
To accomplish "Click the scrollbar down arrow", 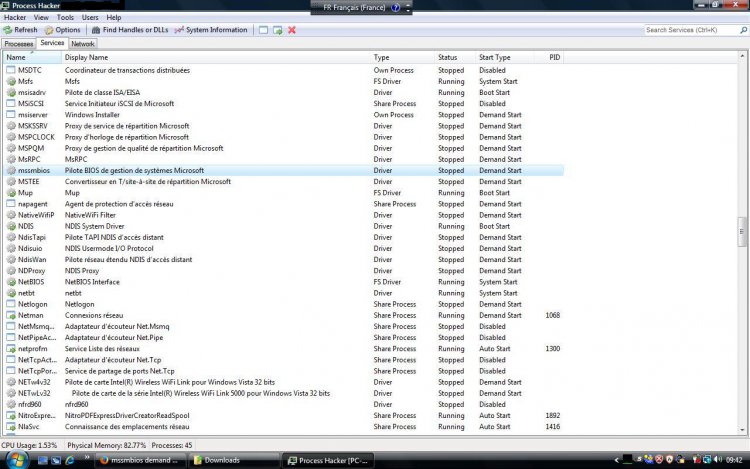I will point(742,430).
